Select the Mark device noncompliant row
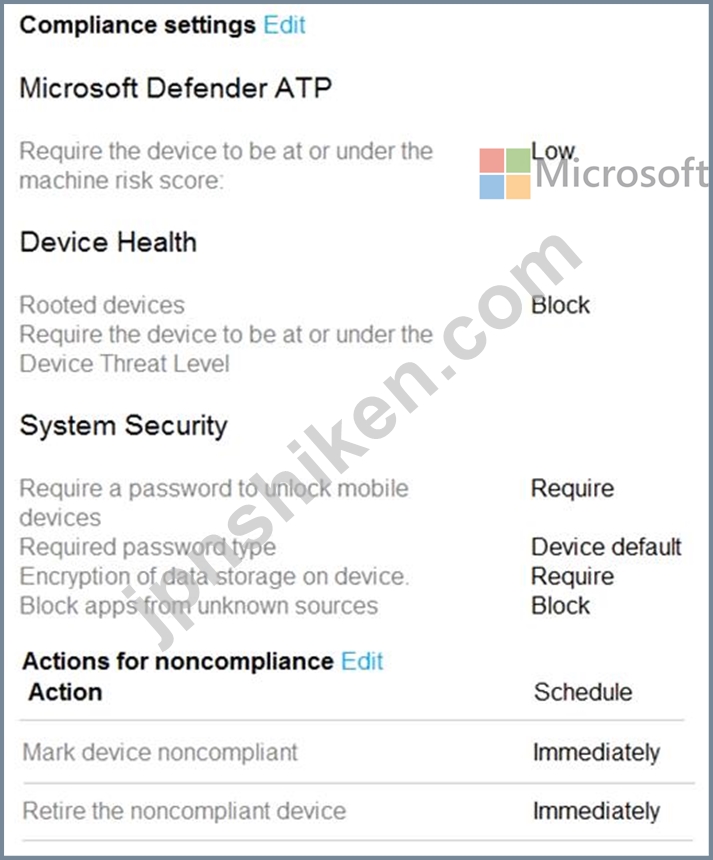The image size is (713, 860). (x=357, y=752)
